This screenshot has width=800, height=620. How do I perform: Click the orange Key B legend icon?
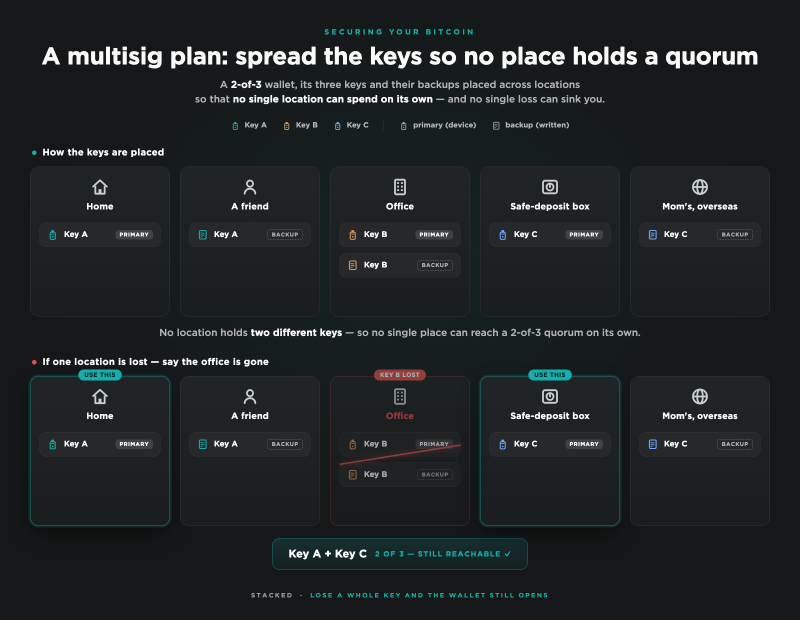[287, 126]
